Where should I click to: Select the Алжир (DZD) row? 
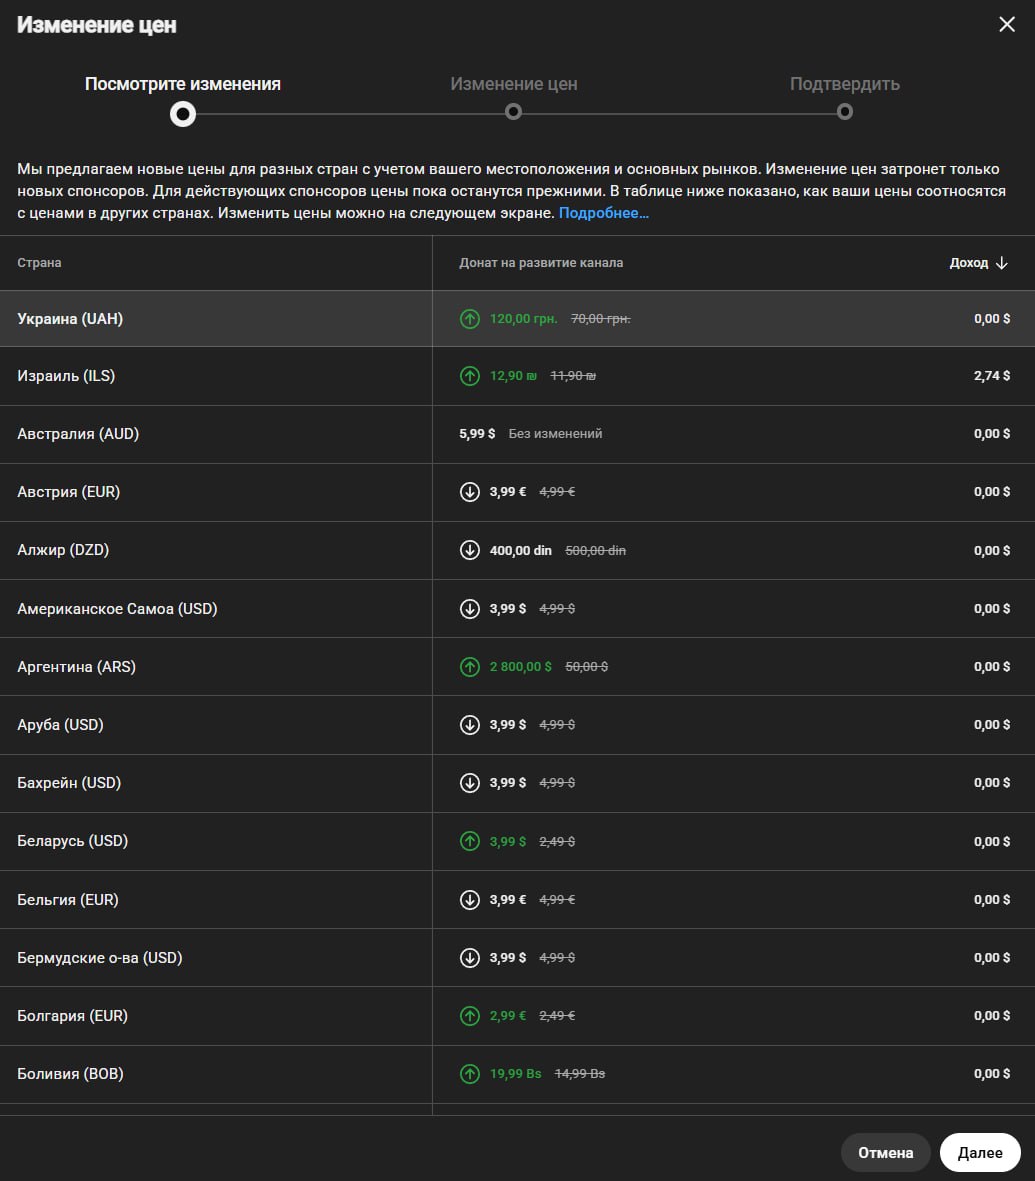[518, 550]
